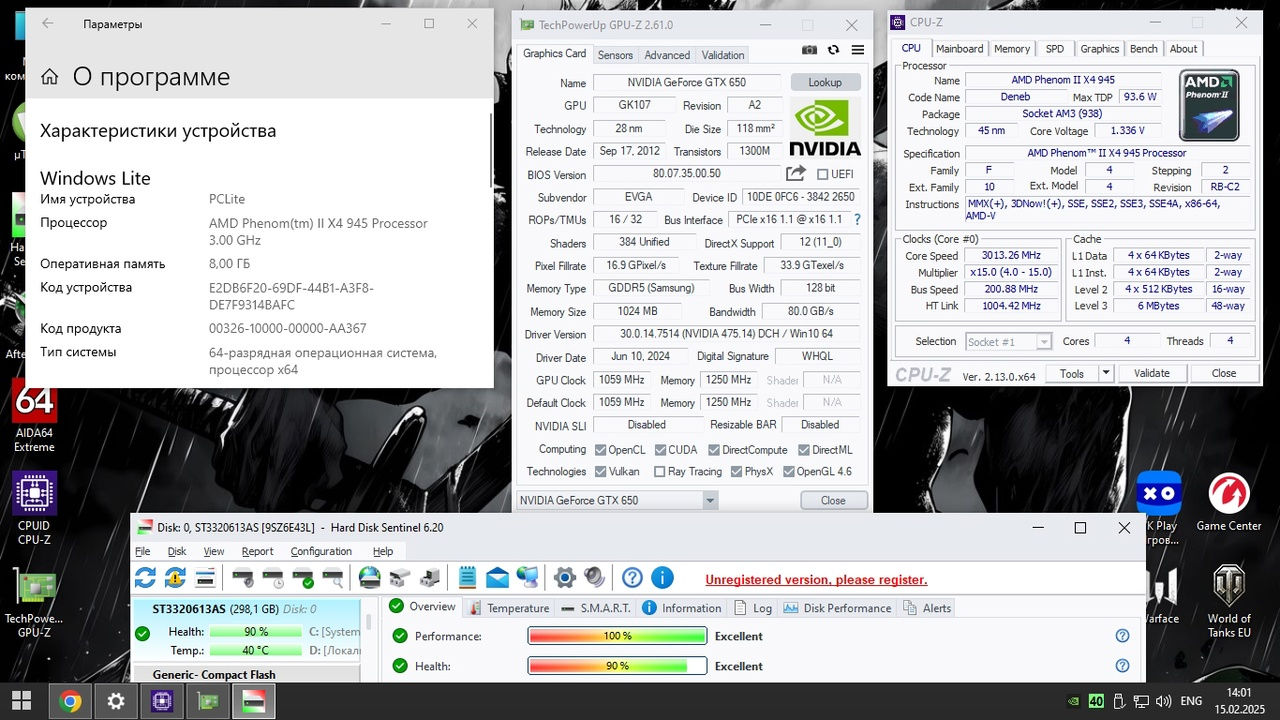Click the blue question mark help icon
Screen dimensions: 1280x720
coord(632,577)
